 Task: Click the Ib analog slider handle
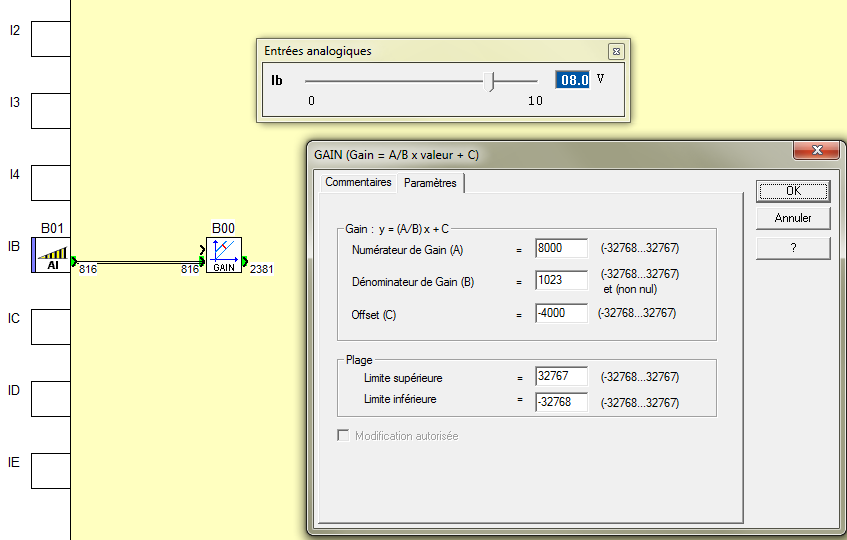489,81
